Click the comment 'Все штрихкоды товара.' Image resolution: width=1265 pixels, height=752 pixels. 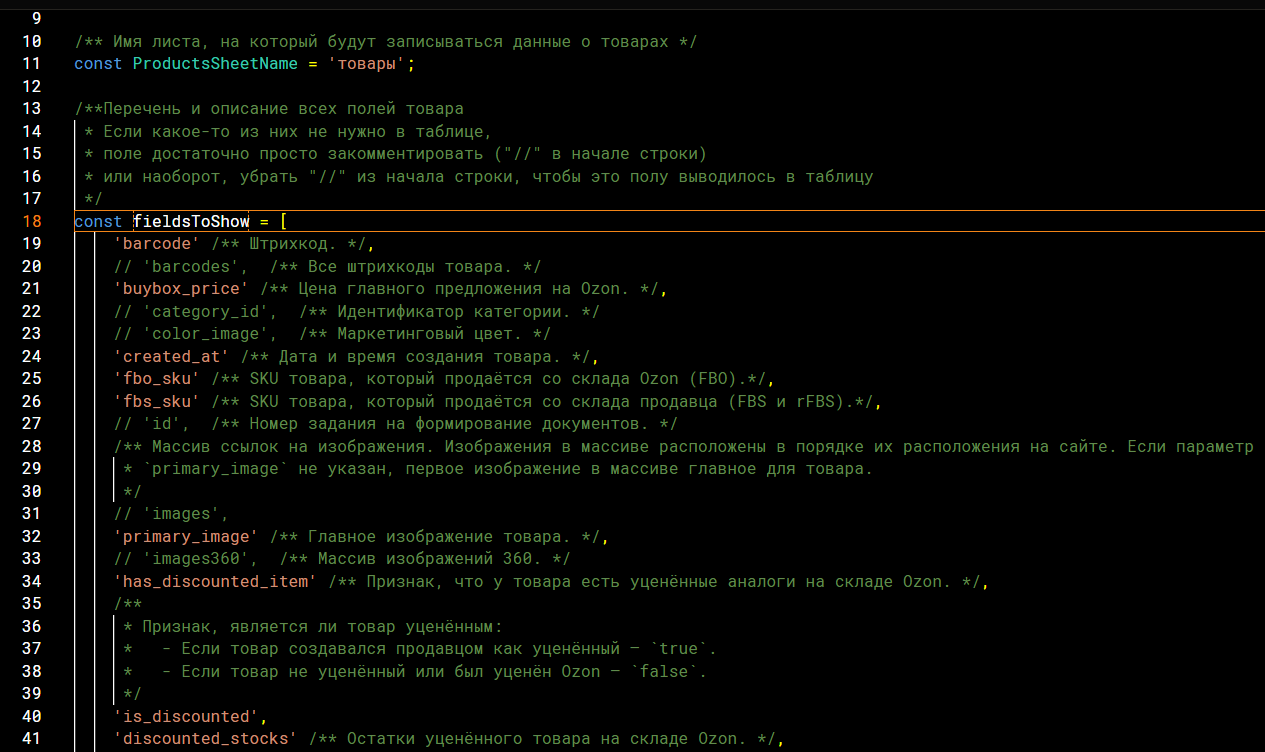(410, 266)
